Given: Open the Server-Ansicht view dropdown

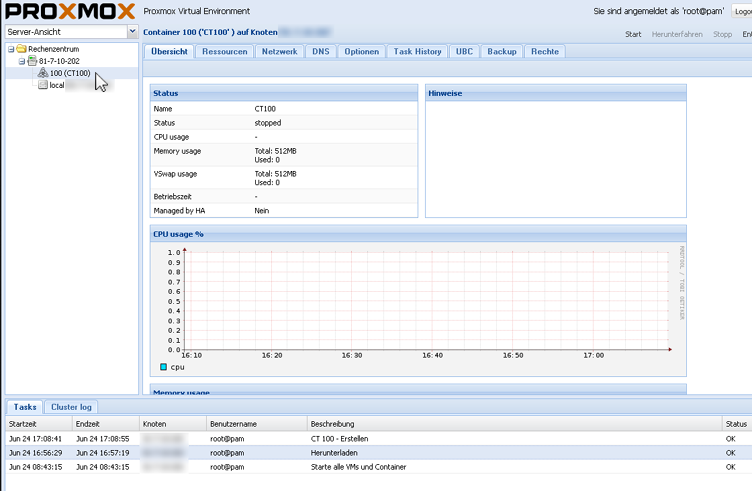Looking at the screenshot, I should (x=132, y=32).
